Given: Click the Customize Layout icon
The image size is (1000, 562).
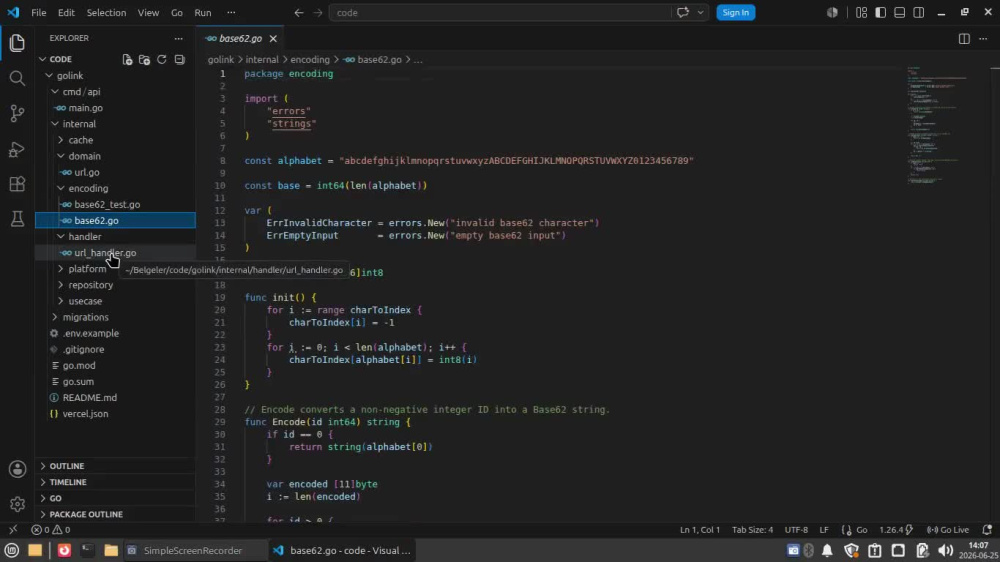Looking at the screenshot, I should click(862, 13).
